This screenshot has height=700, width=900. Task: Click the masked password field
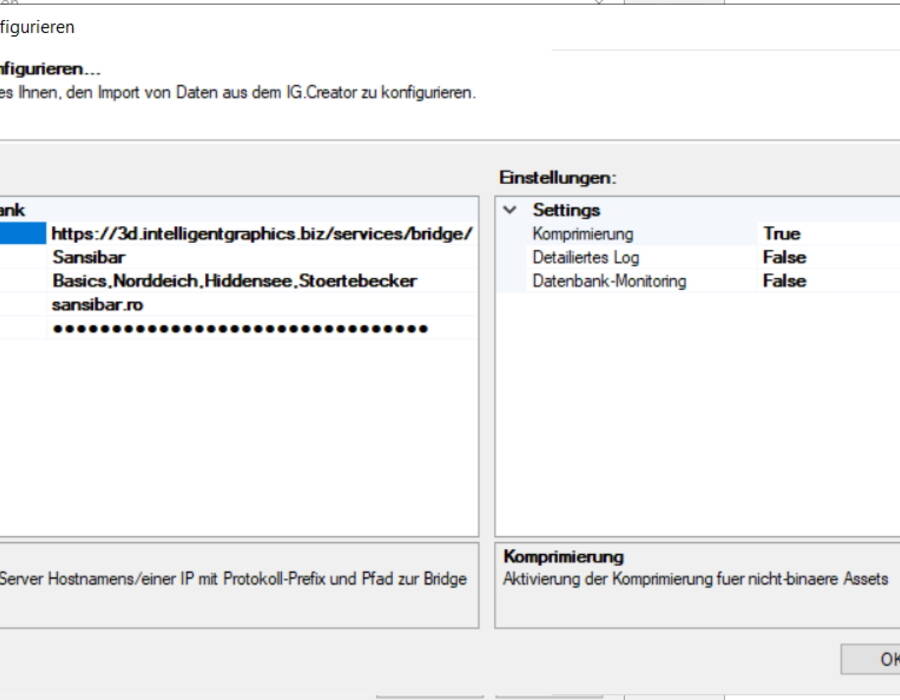point(262,328)
